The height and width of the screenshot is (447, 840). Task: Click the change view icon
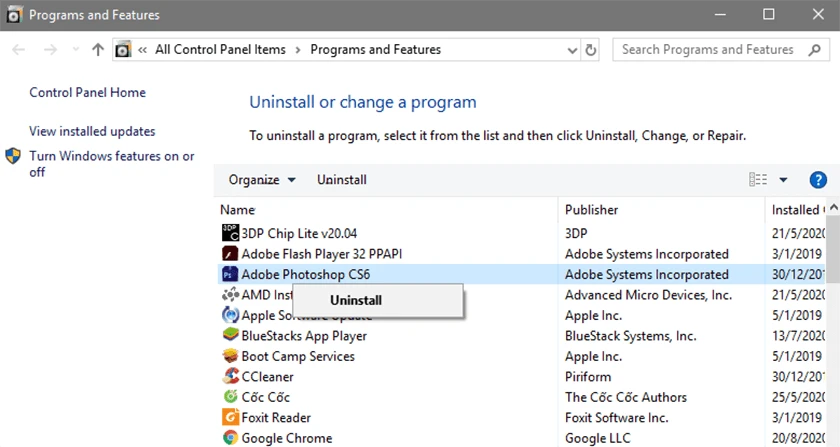coord(758,180)
